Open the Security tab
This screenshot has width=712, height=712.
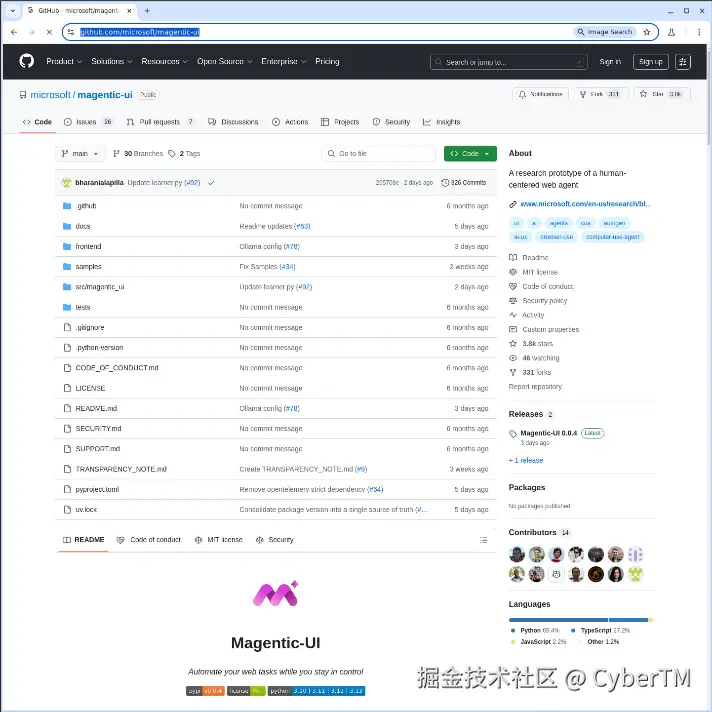coord(391,122)
